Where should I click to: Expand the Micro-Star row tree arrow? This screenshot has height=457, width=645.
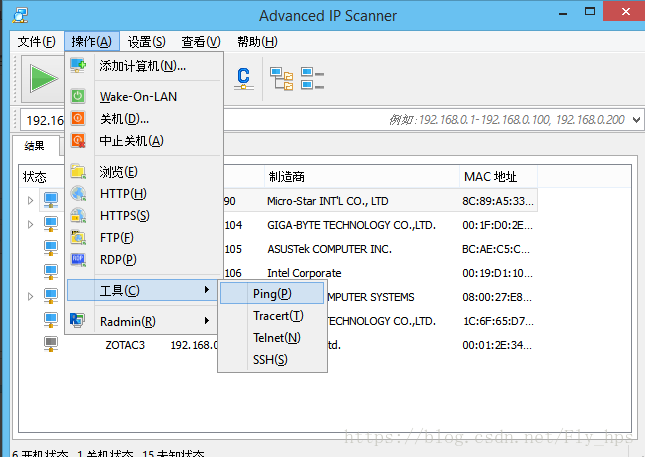click(30, 201)
